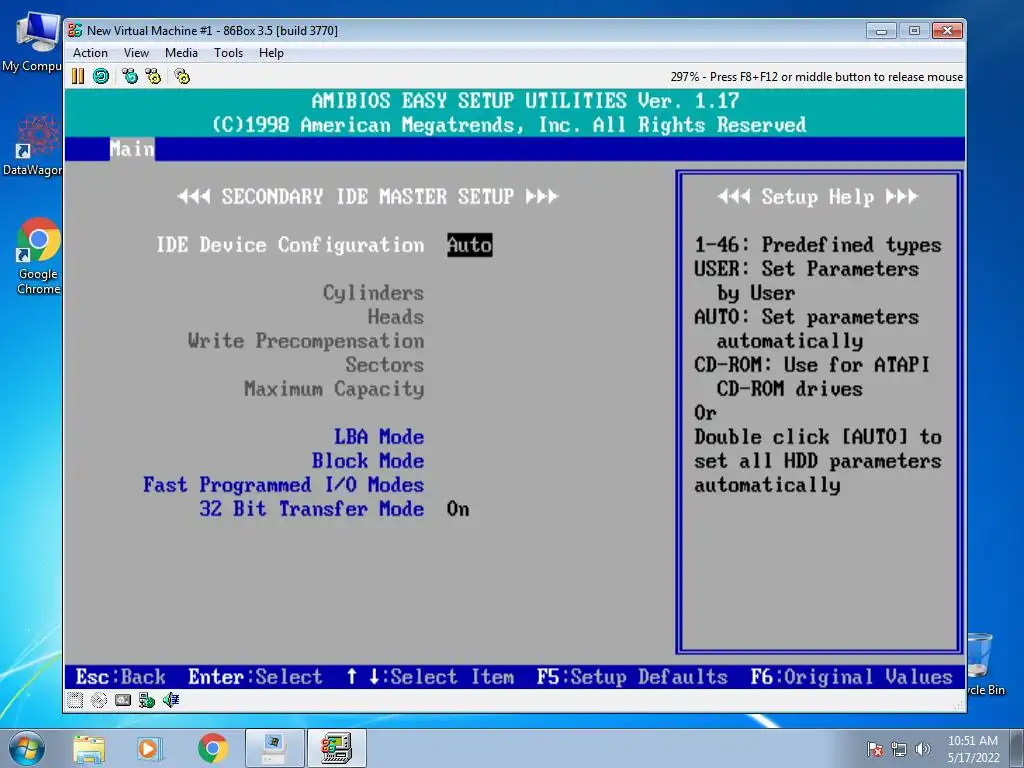Click the 297% mouse release status text

point(816,77)
